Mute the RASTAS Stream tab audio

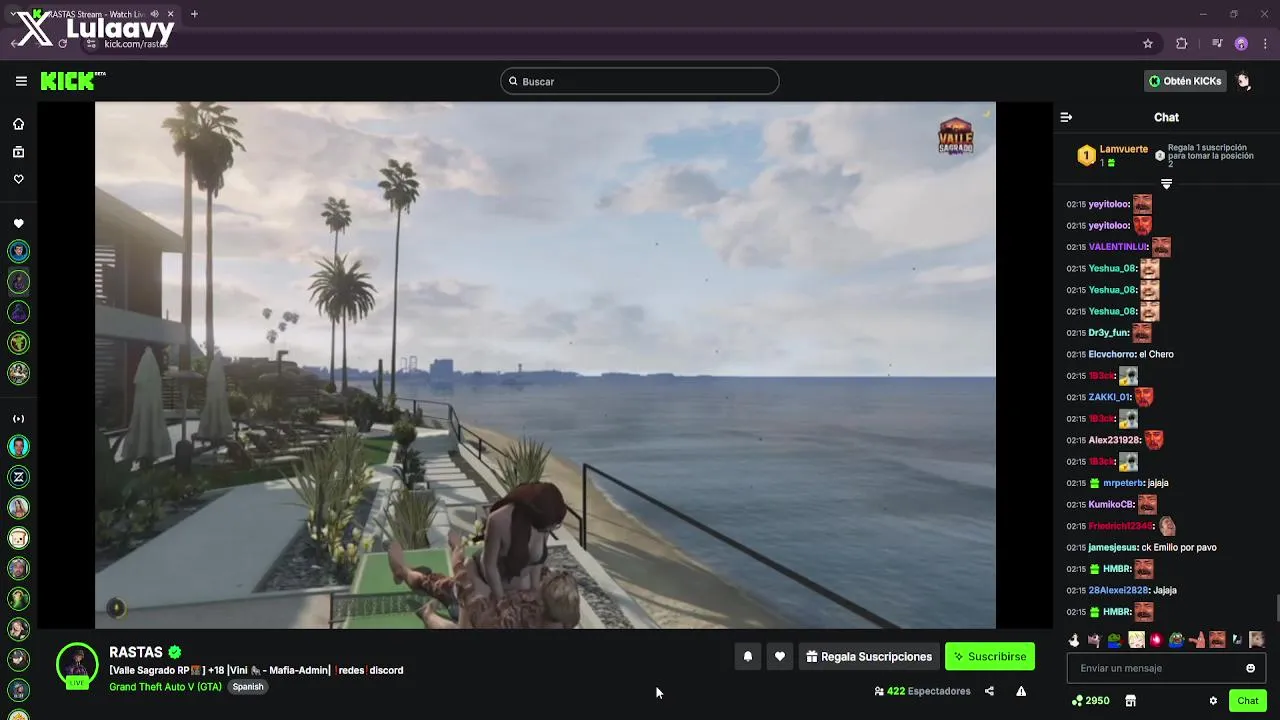[x=155, y=14]
